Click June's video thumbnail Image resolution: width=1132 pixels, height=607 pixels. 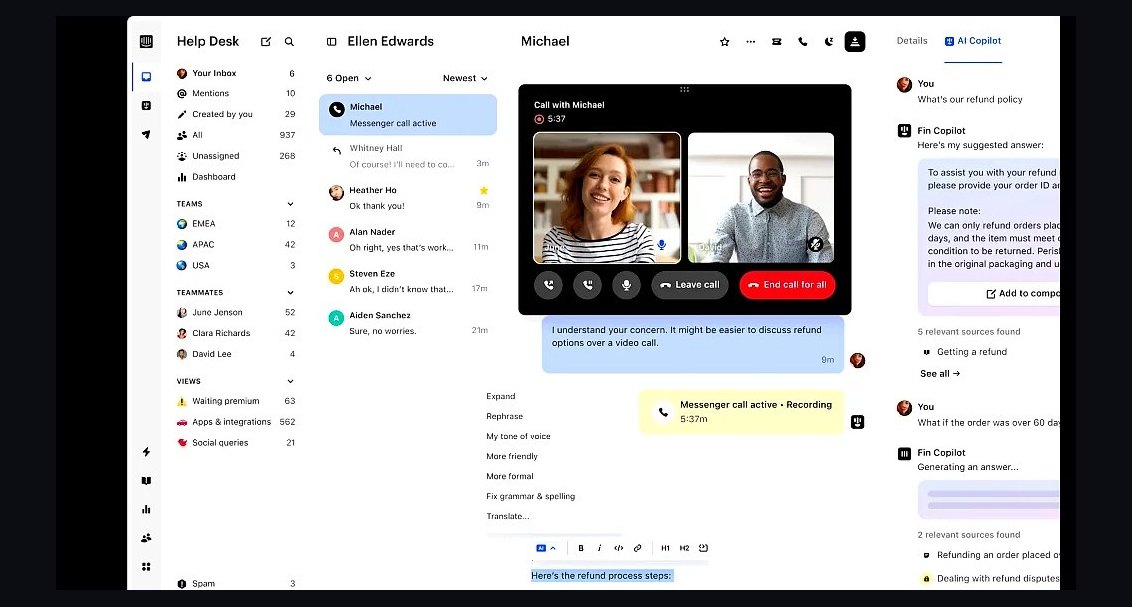click(x=606, y=198)
